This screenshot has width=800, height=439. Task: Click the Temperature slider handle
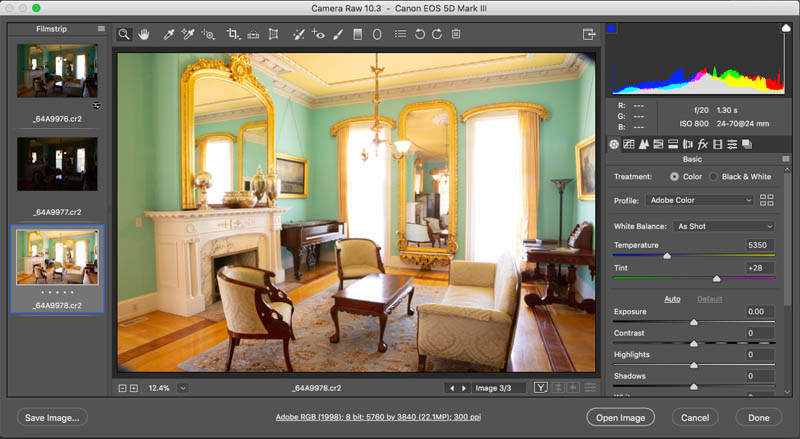click(667, 256)
